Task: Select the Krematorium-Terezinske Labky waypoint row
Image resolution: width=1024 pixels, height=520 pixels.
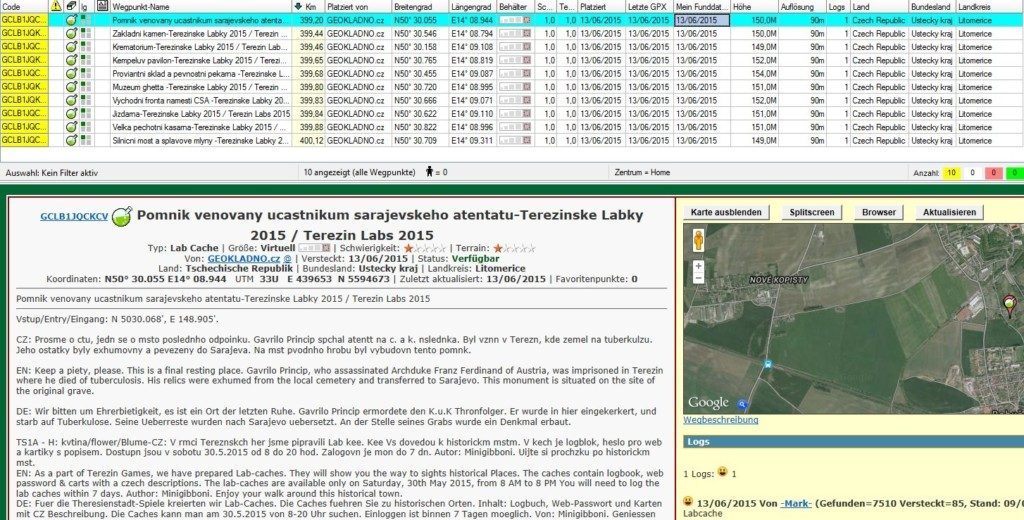Action: [x=512, y=47]
